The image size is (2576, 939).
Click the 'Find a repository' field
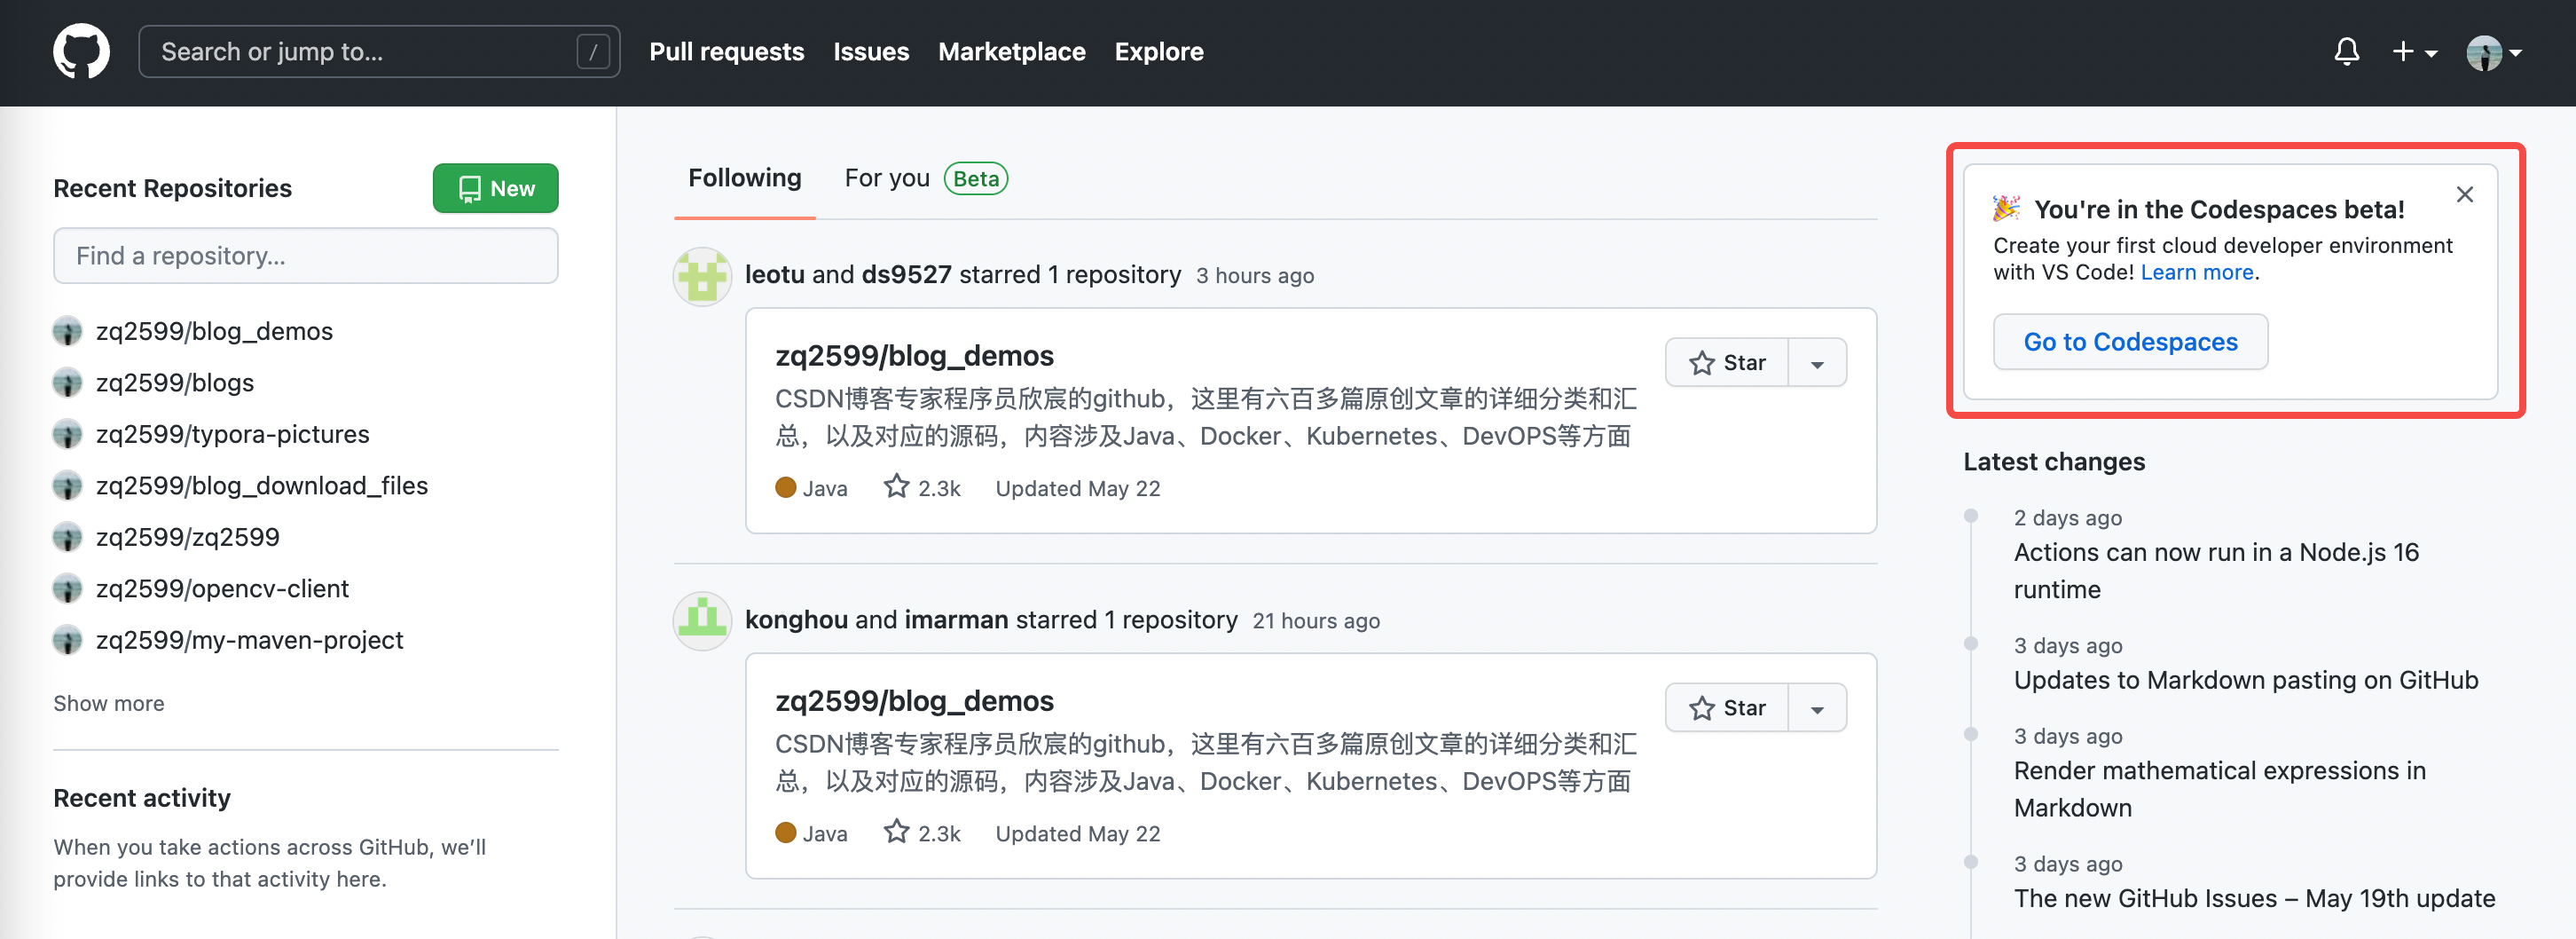305,256
